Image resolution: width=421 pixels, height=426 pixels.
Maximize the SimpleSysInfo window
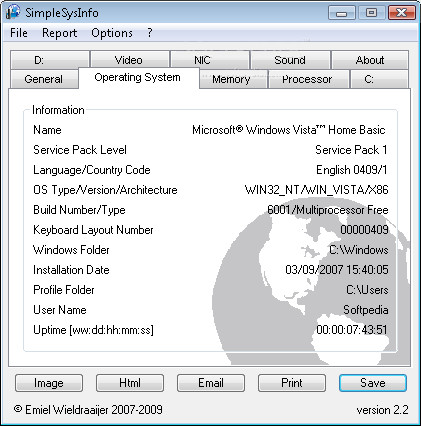coord(371,13)
